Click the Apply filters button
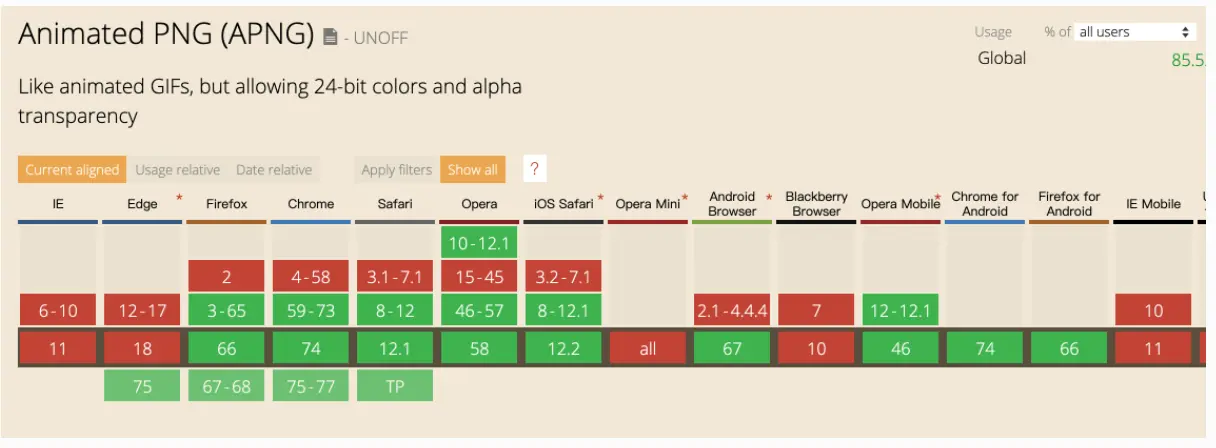 [397, 170]
